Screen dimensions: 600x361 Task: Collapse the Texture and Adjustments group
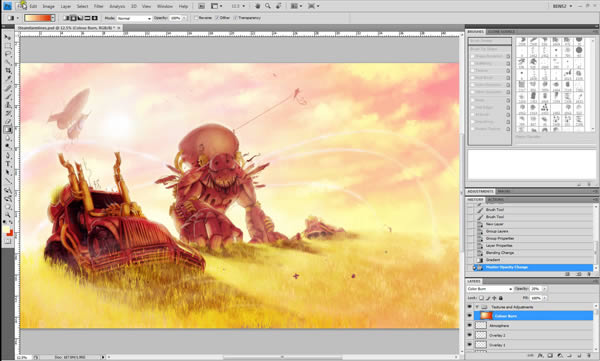pyautogui.click(x=477, y=307)
